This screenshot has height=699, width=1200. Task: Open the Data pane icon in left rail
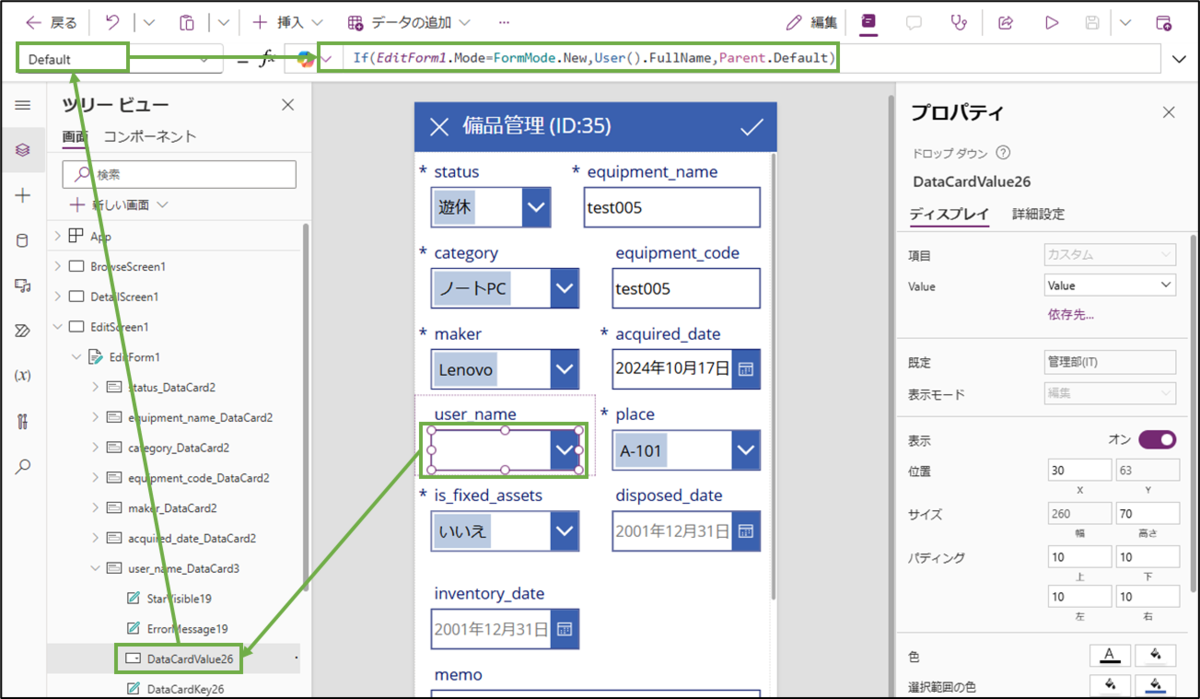click(22, 240)
